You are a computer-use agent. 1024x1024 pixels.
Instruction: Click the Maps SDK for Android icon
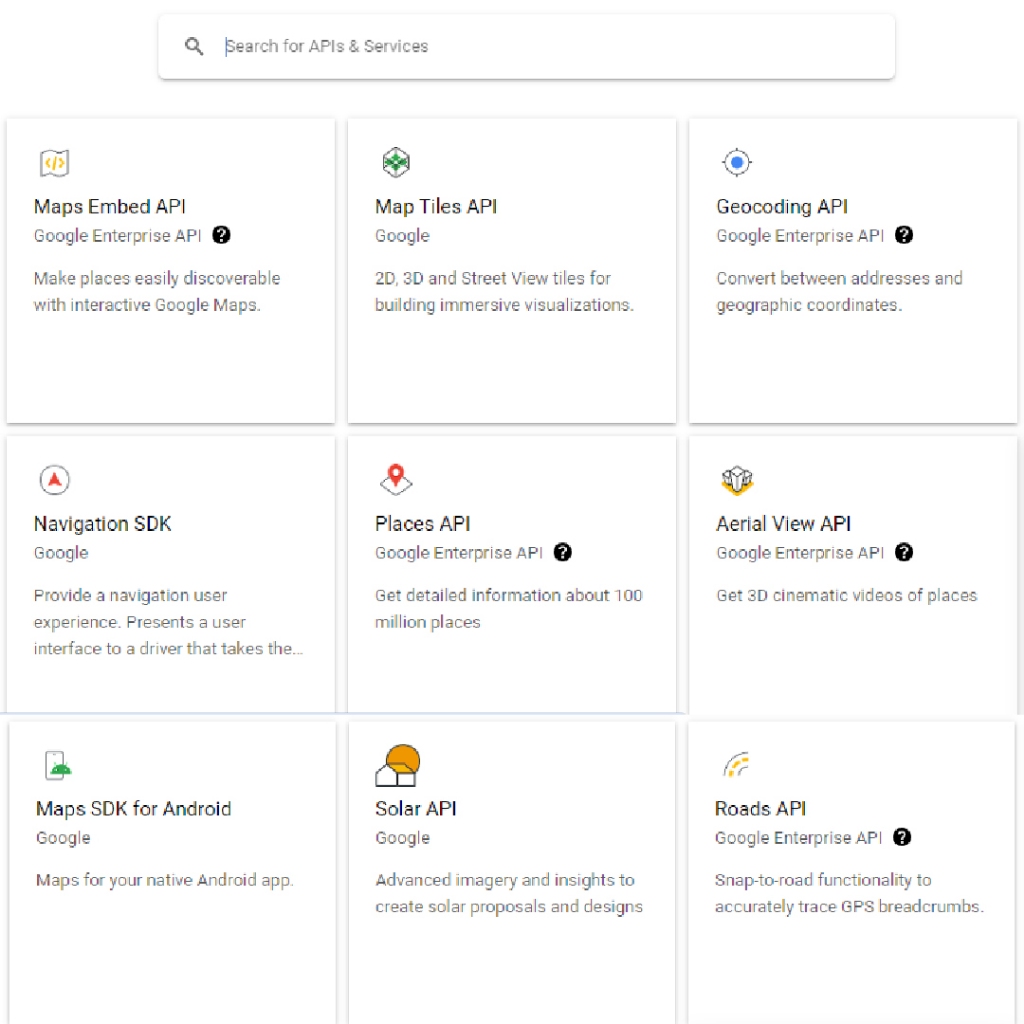(x=59, y=765)
